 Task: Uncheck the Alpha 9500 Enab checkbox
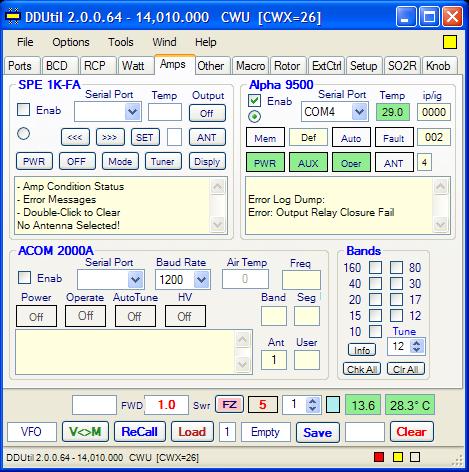(255, 101)
